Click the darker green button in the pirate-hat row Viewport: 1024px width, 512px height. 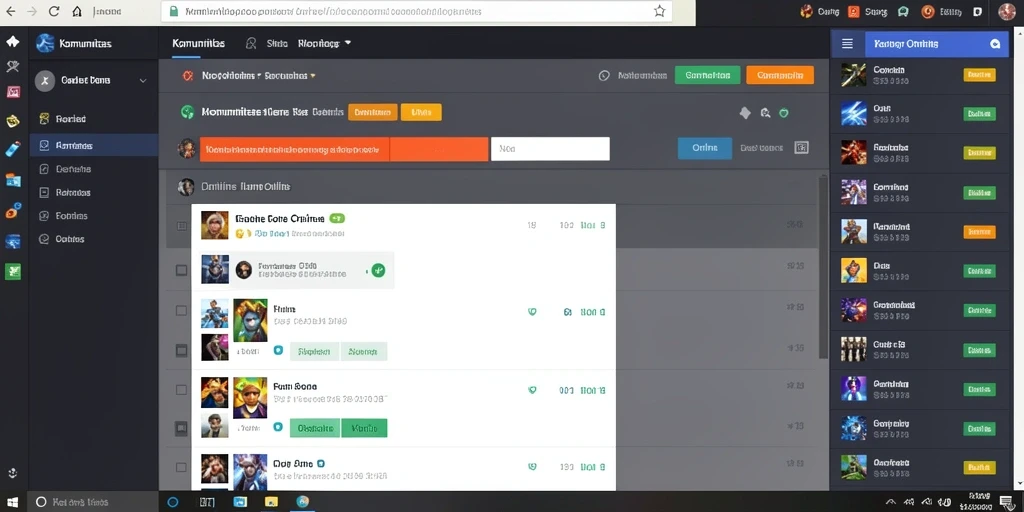point(364,428)
